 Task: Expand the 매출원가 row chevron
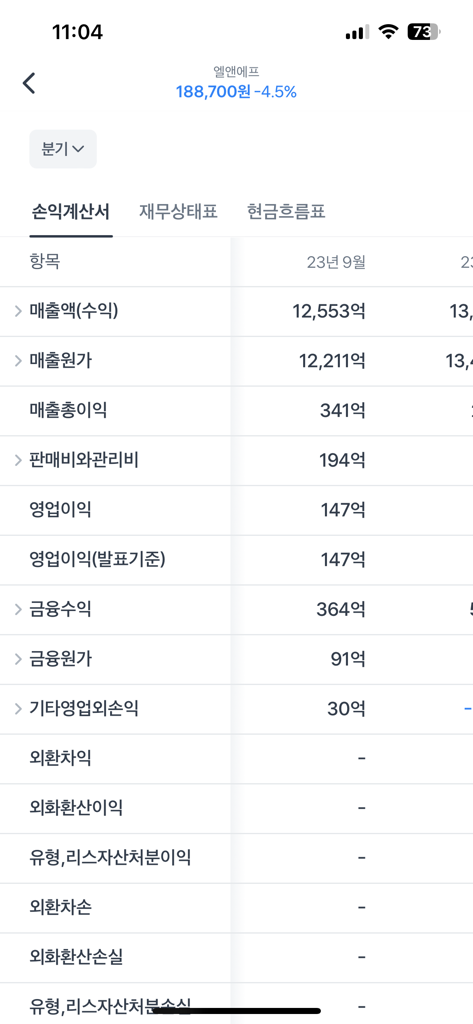[x=18, y=361]
